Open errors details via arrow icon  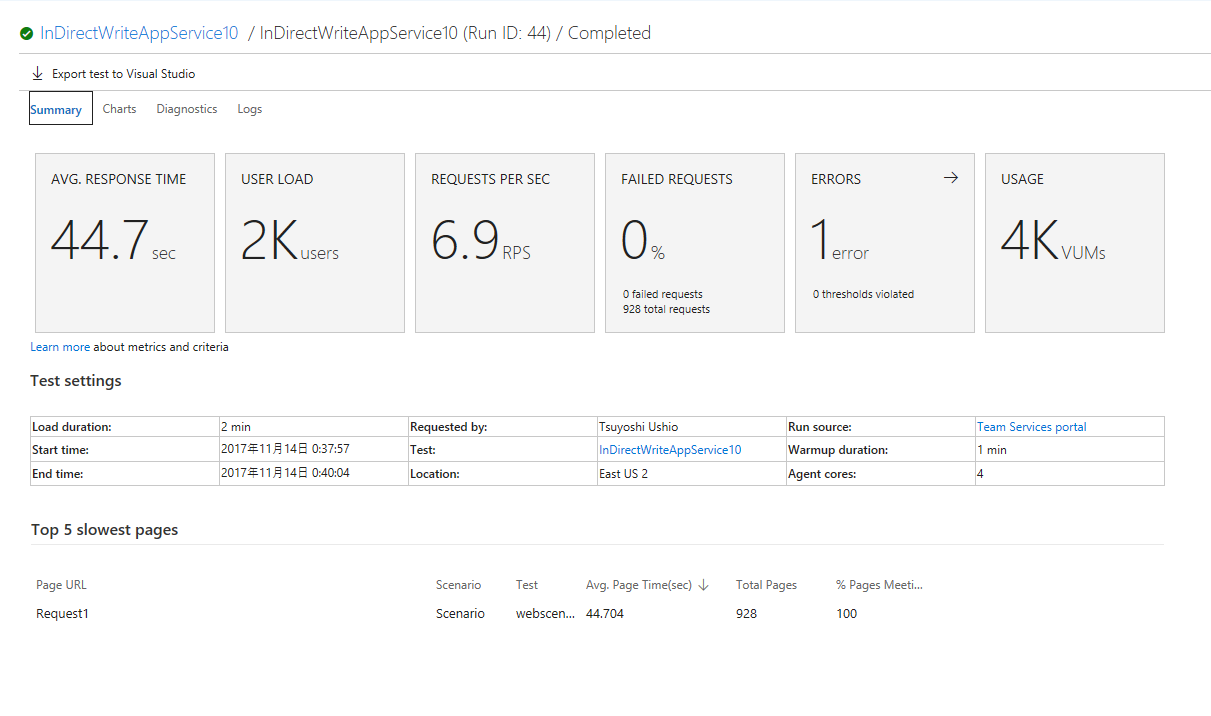pos(951,178)
